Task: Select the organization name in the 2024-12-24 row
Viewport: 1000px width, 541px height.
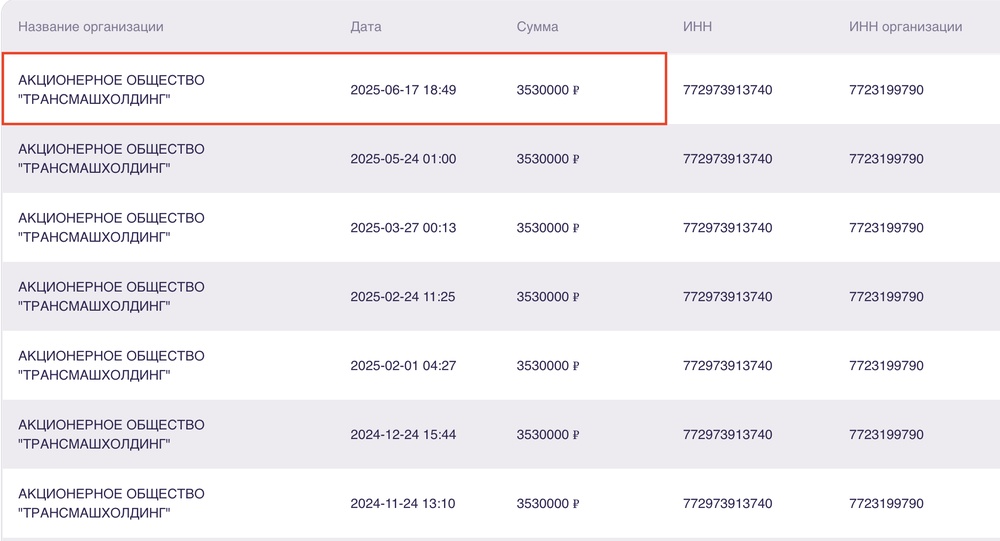Action: (x=111, y=435)
